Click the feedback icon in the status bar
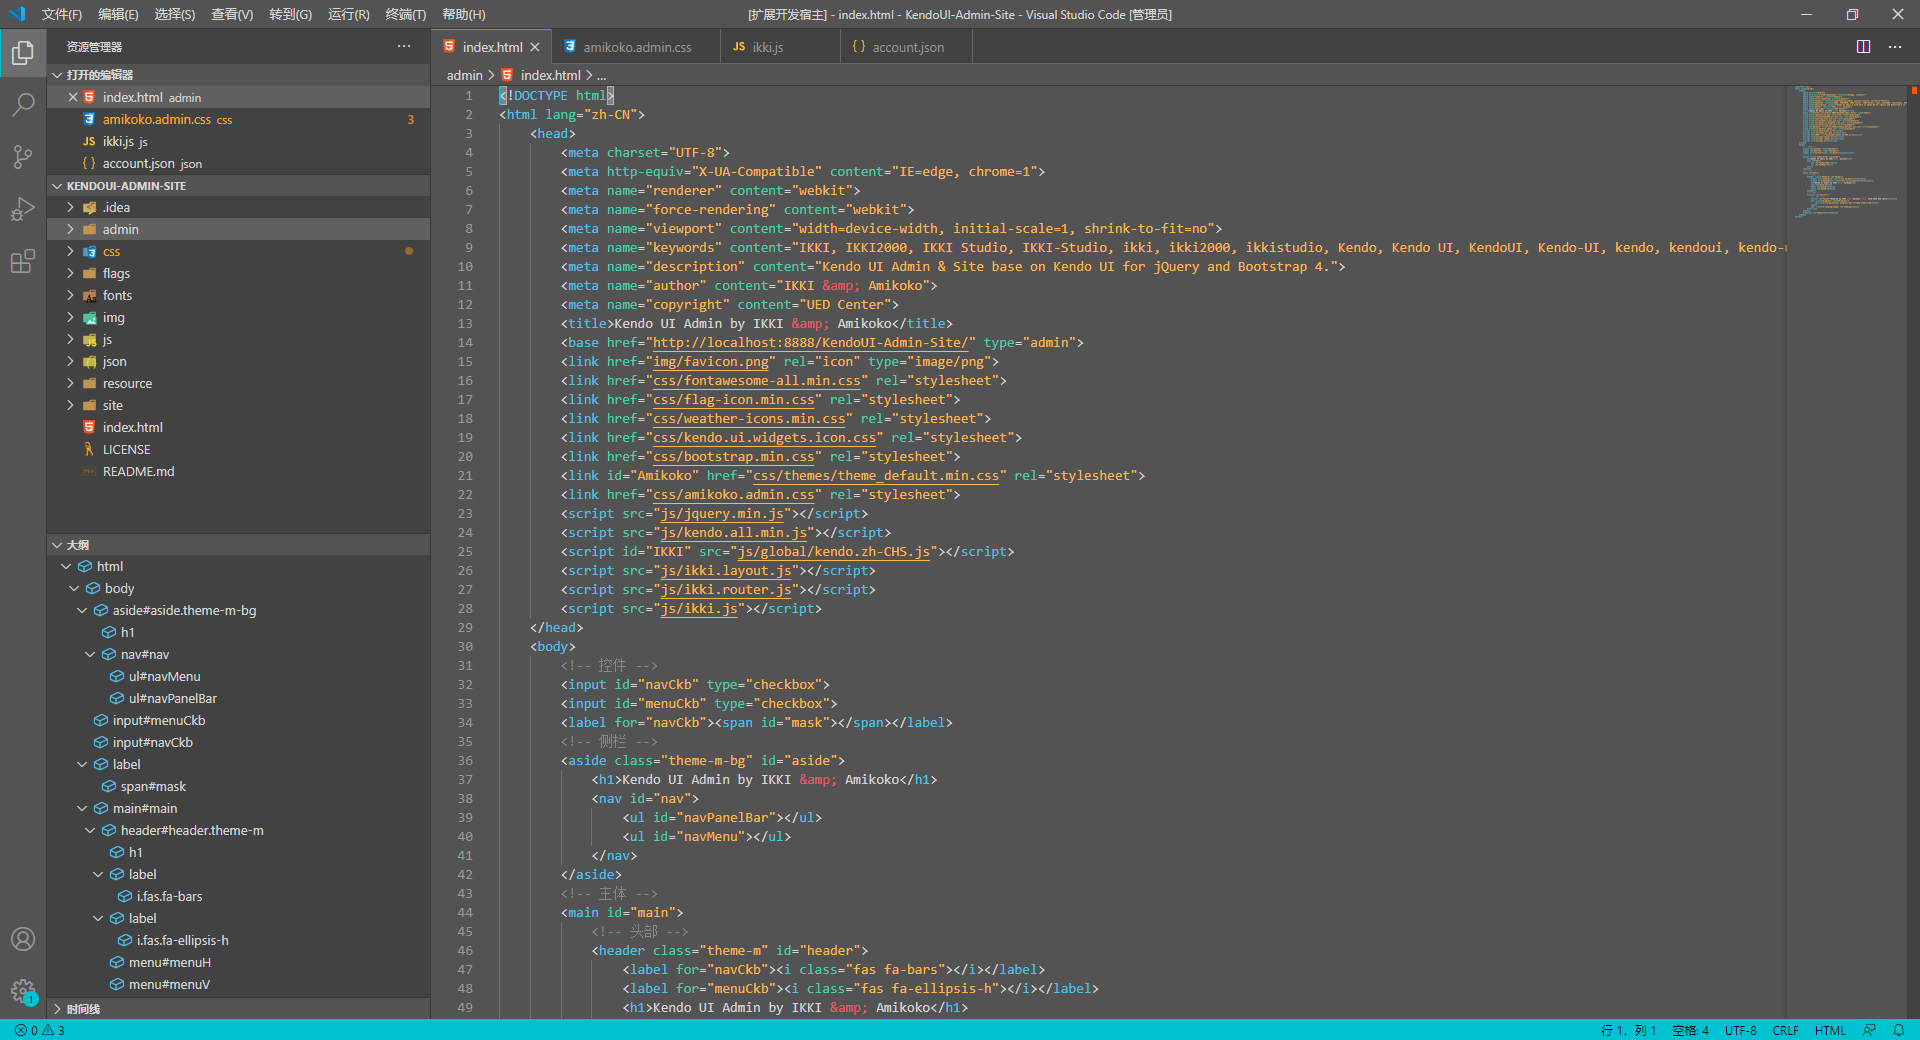The width and height of the screenshot is (1920, 1040). [x=1869, y=1030]
